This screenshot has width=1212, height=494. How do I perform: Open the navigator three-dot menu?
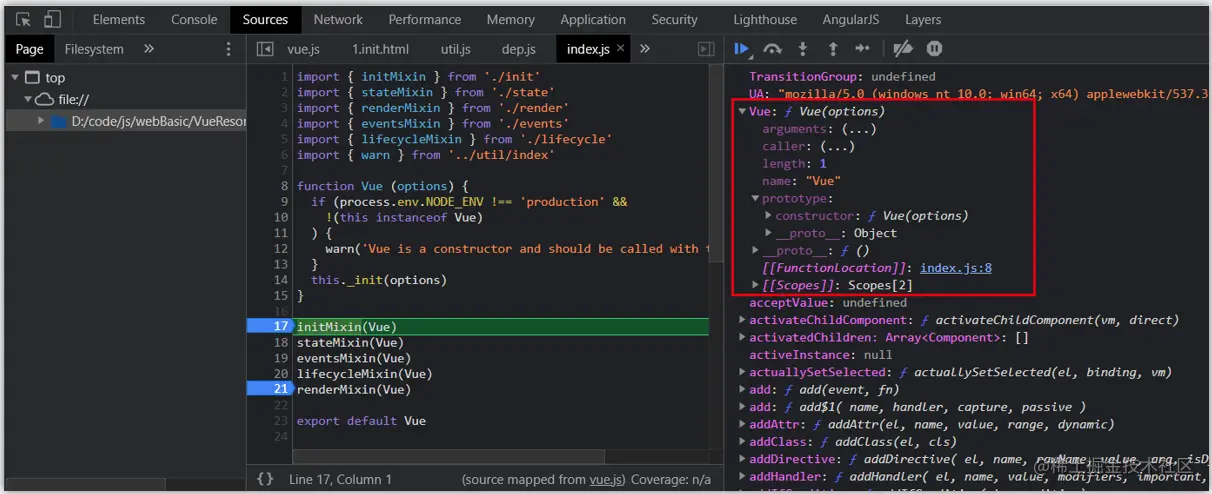tap(228, 49)
